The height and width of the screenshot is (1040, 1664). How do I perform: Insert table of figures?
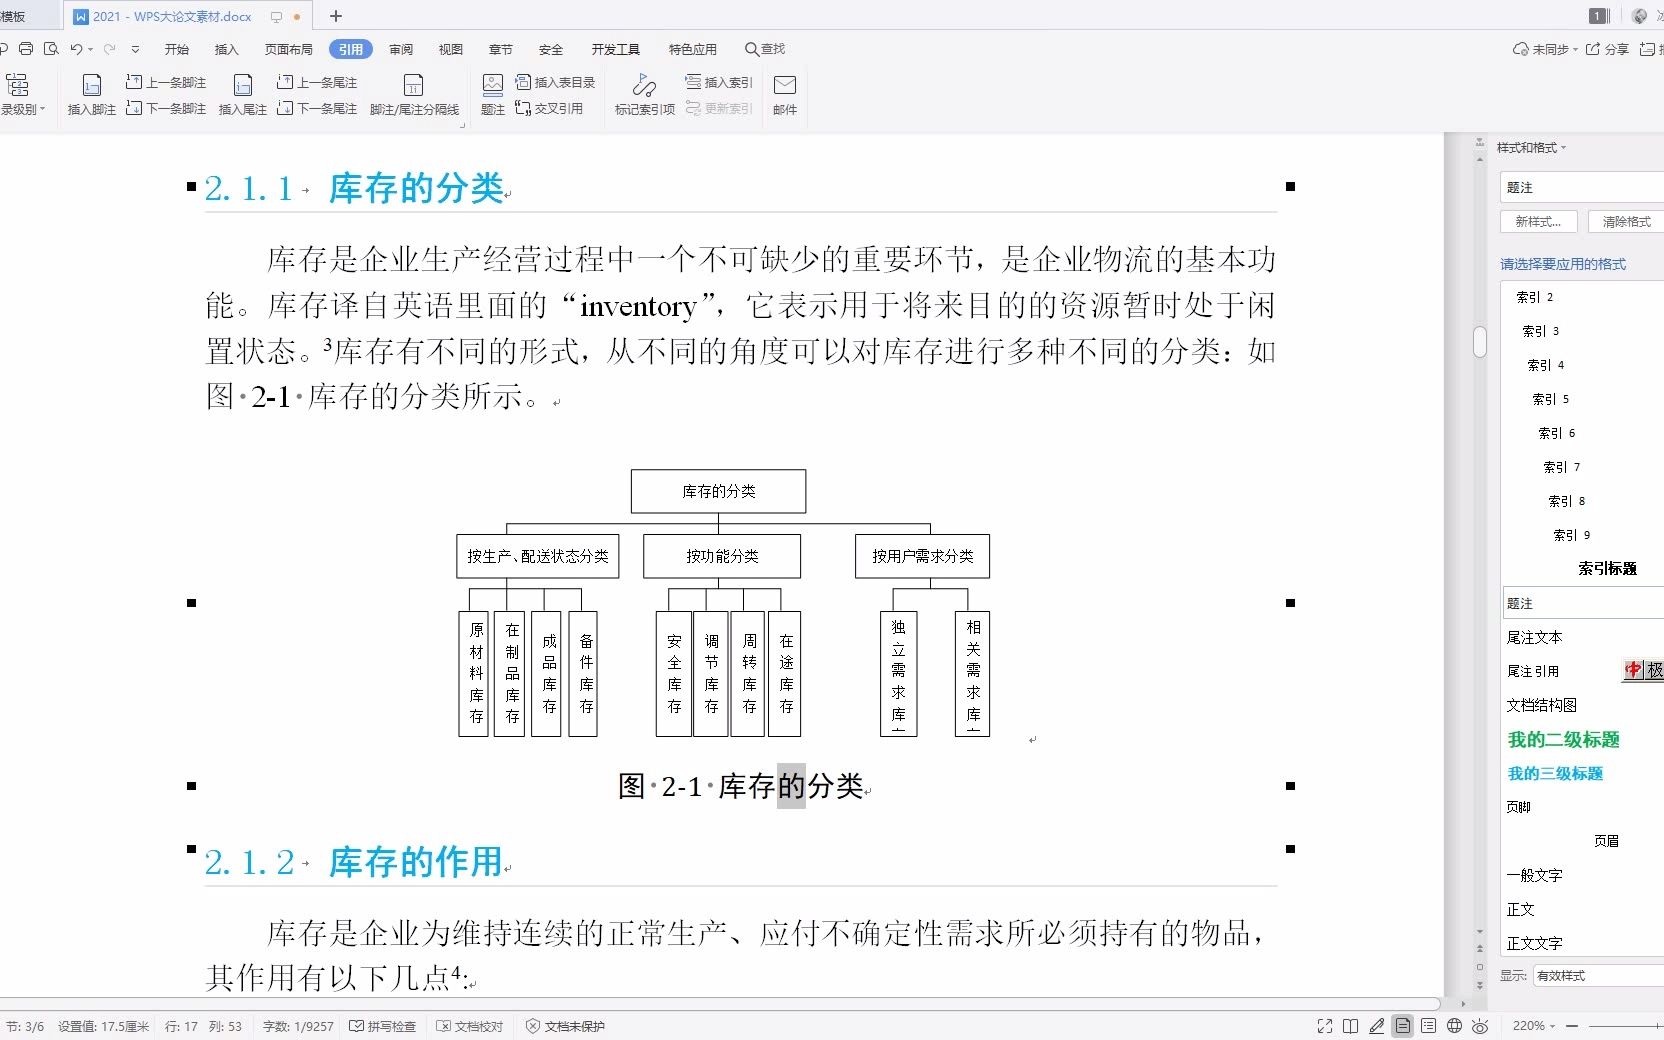[x=555, y=82]
